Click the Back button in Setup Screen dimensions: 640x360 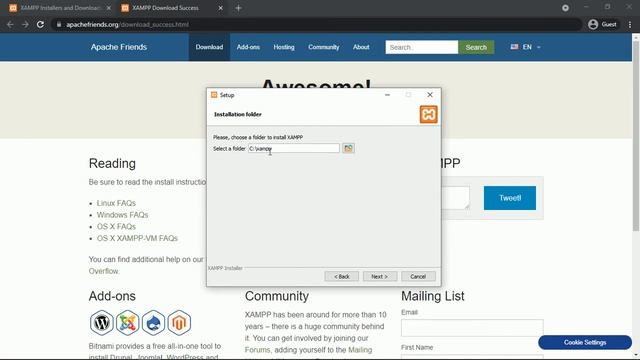(342, 276)
